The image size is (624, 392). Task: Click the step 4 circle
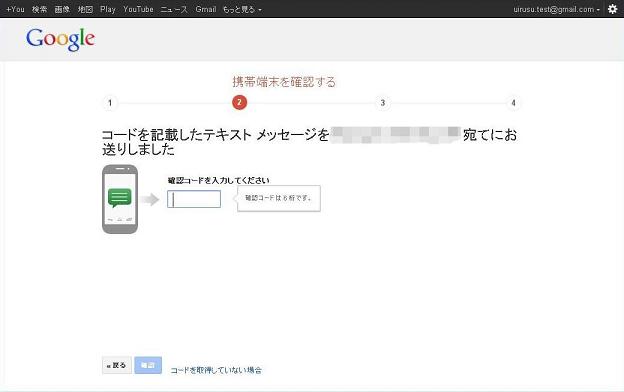tap(513, 103)
